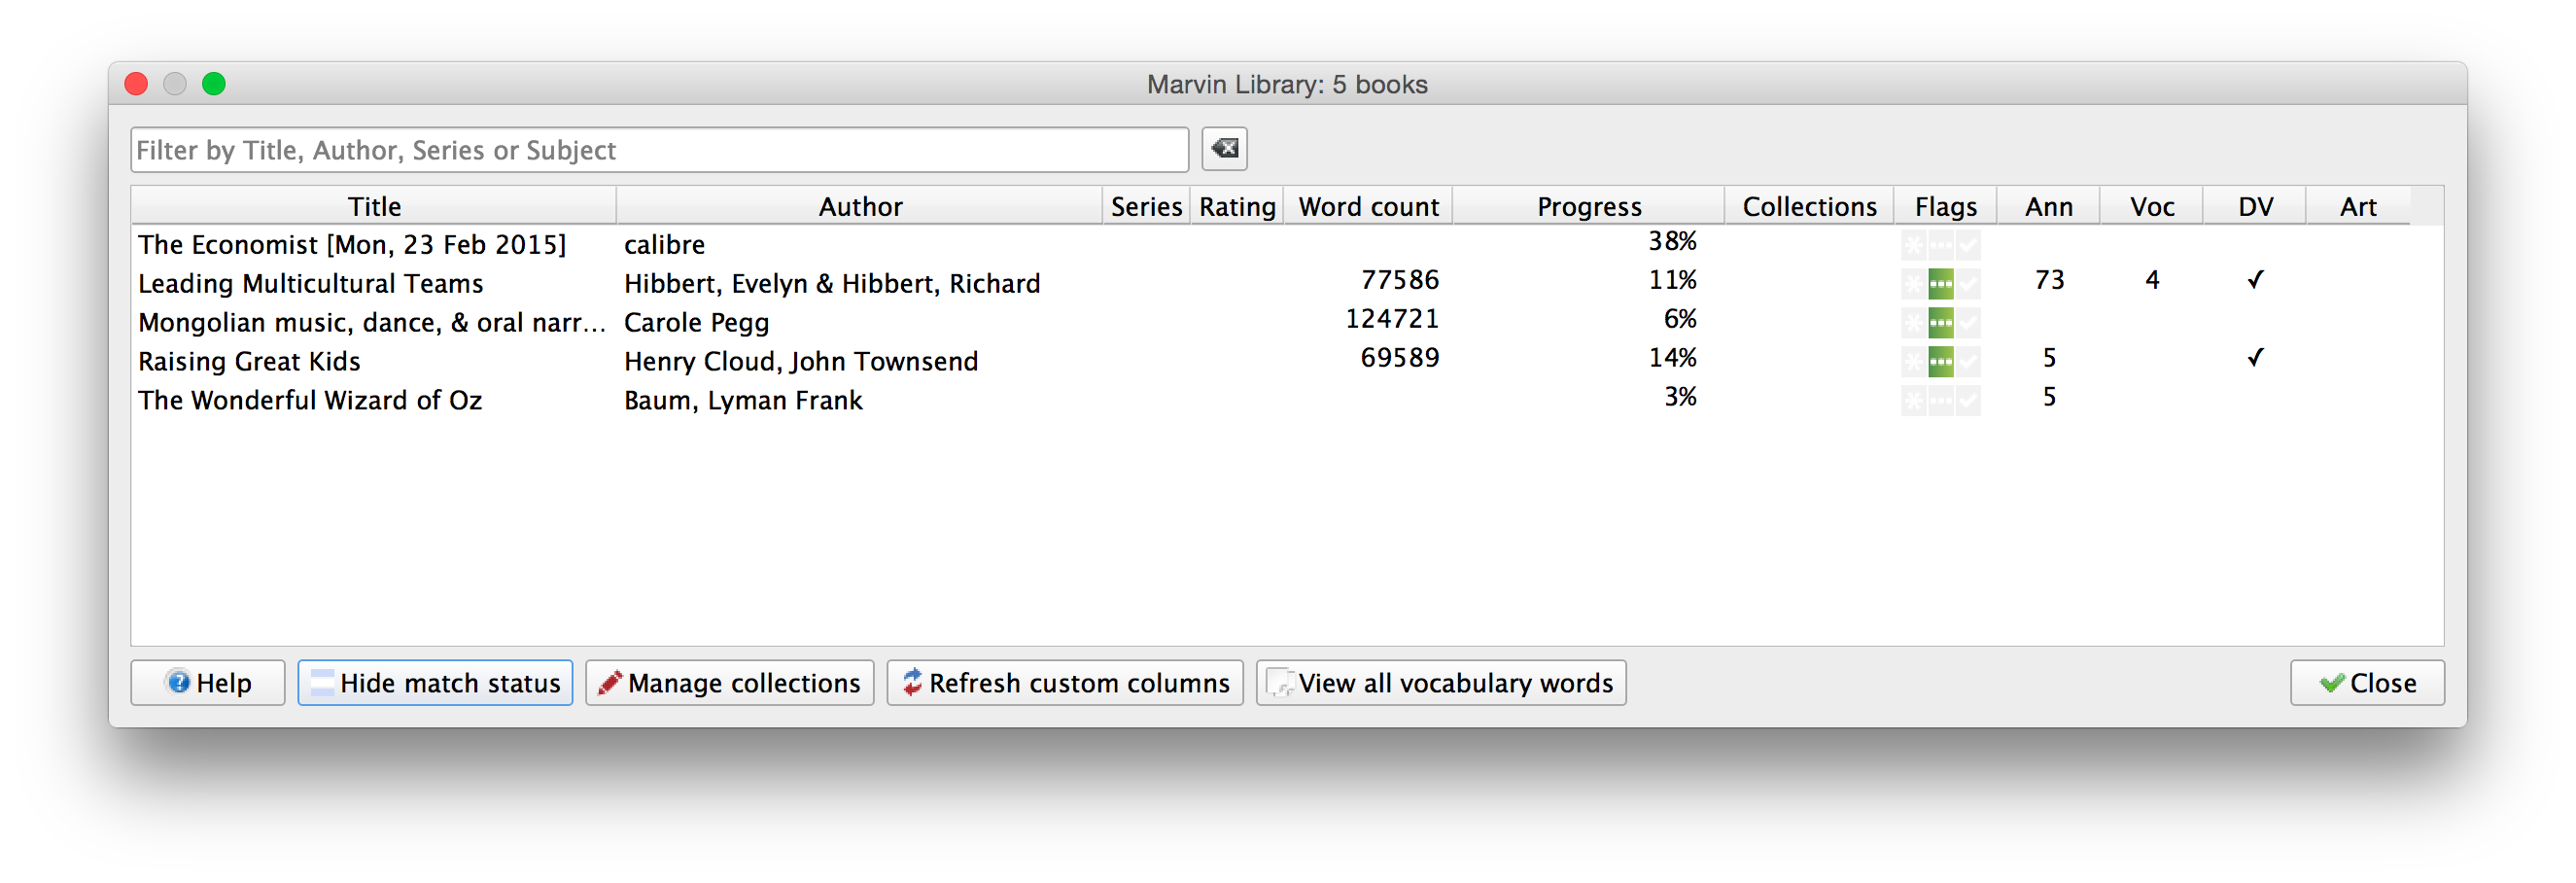Image resolution: width=2576 pixels, height=883 pixels.
Task: Open Help via the question mark icon
Action: [x=179, y=682]
